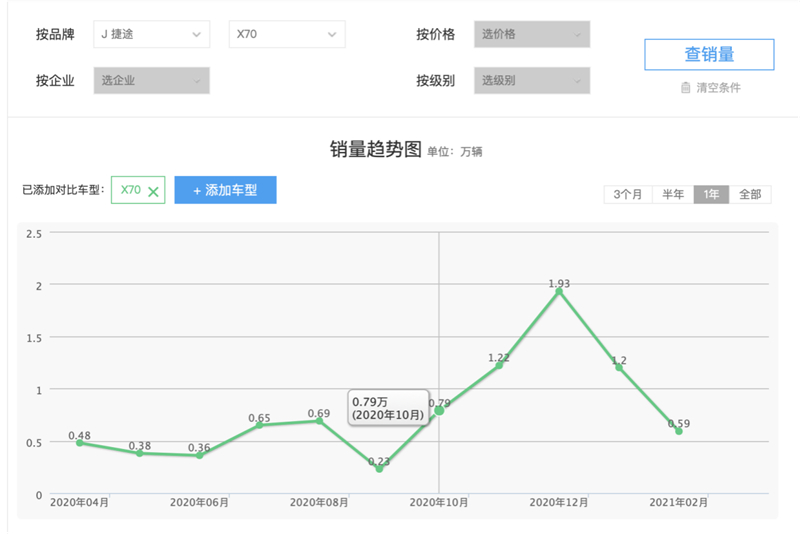This screenshot has width=800, height=534.
Task: Click the 2021年02月 axis label
Action: (679, 502)
